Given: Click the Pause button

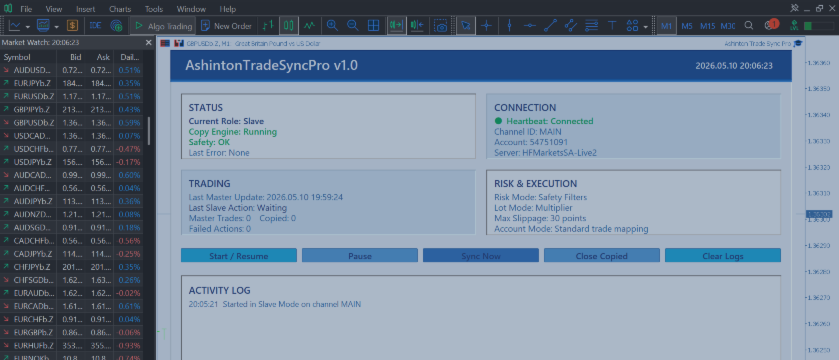Looking at the screenshot, I should coord(360,256).
